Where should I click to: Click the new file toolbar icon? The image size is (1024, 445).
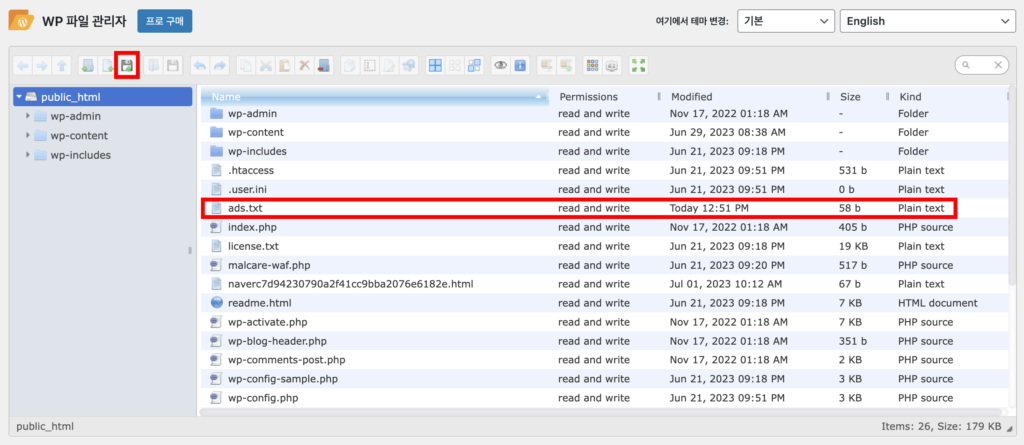coord(107,65)
